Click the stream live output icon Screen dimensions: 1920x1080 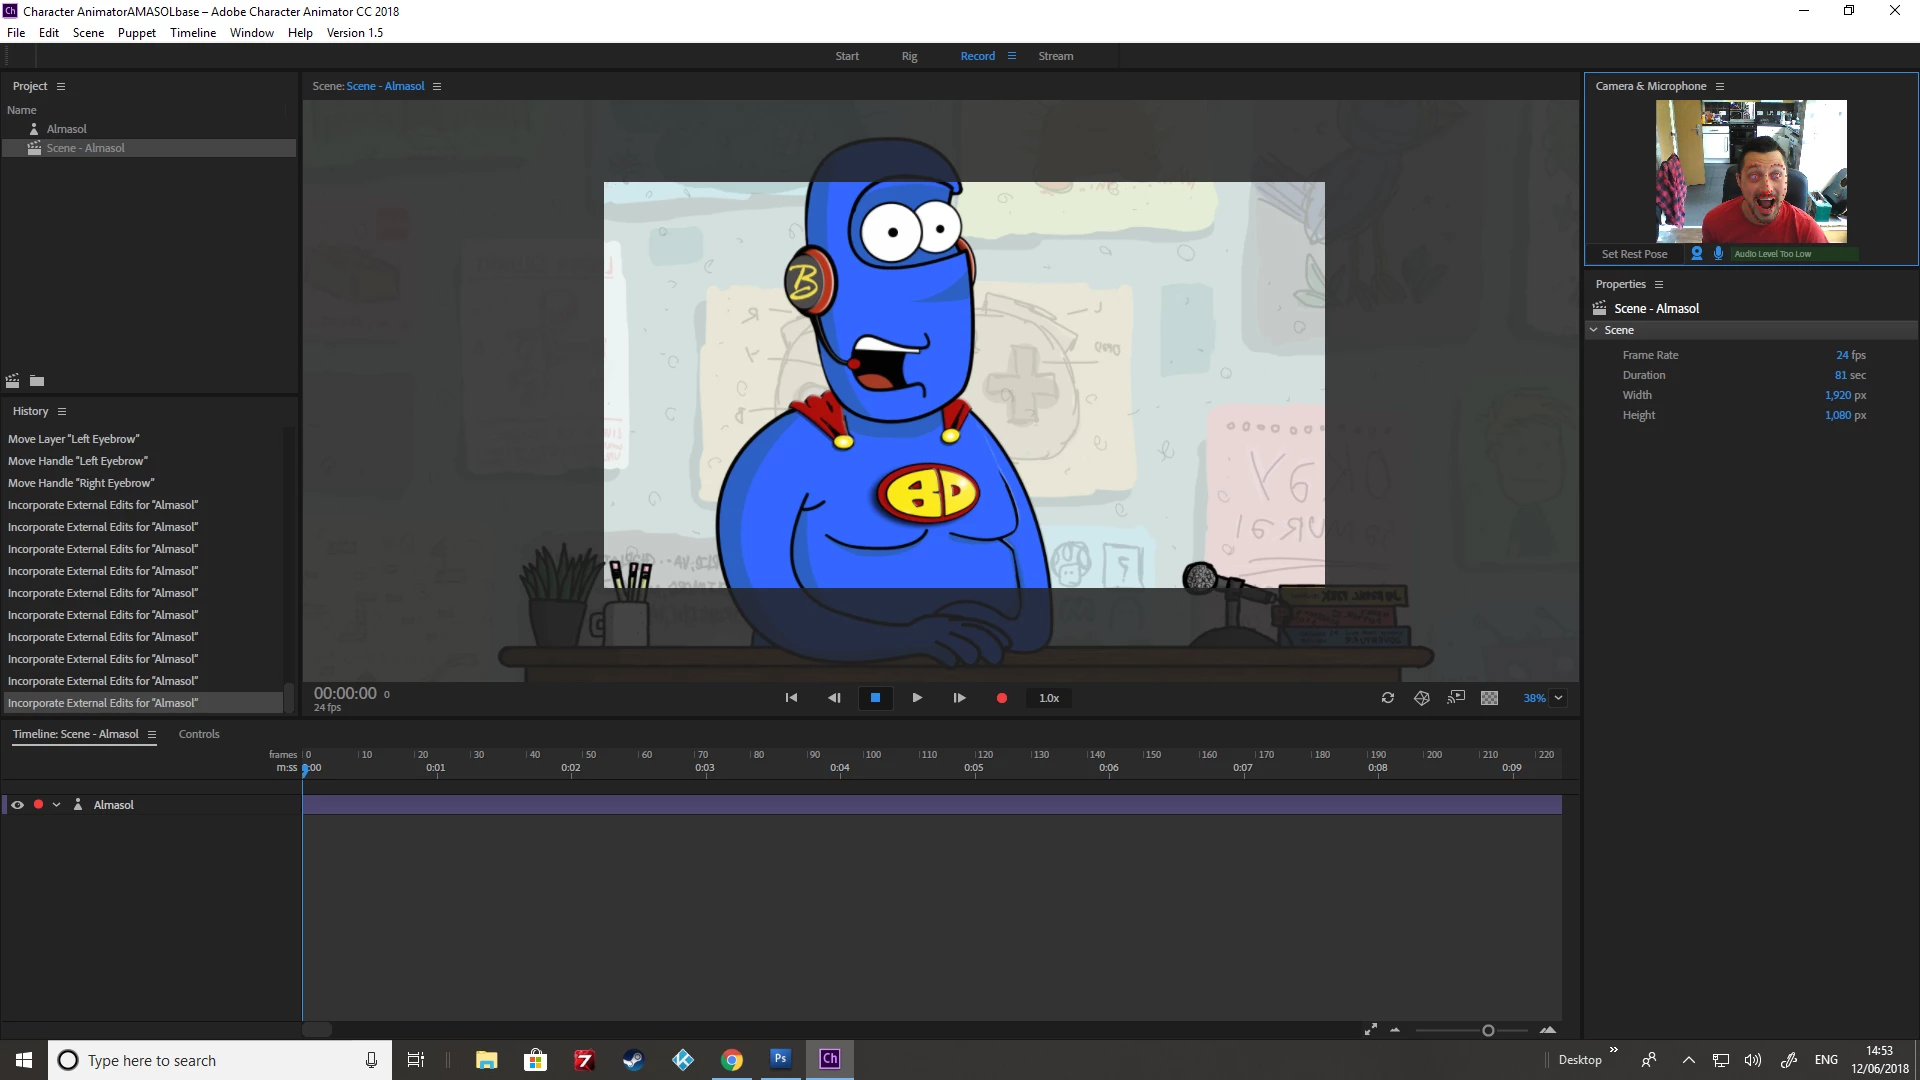pyautogui.click(x=1456, y=698)
